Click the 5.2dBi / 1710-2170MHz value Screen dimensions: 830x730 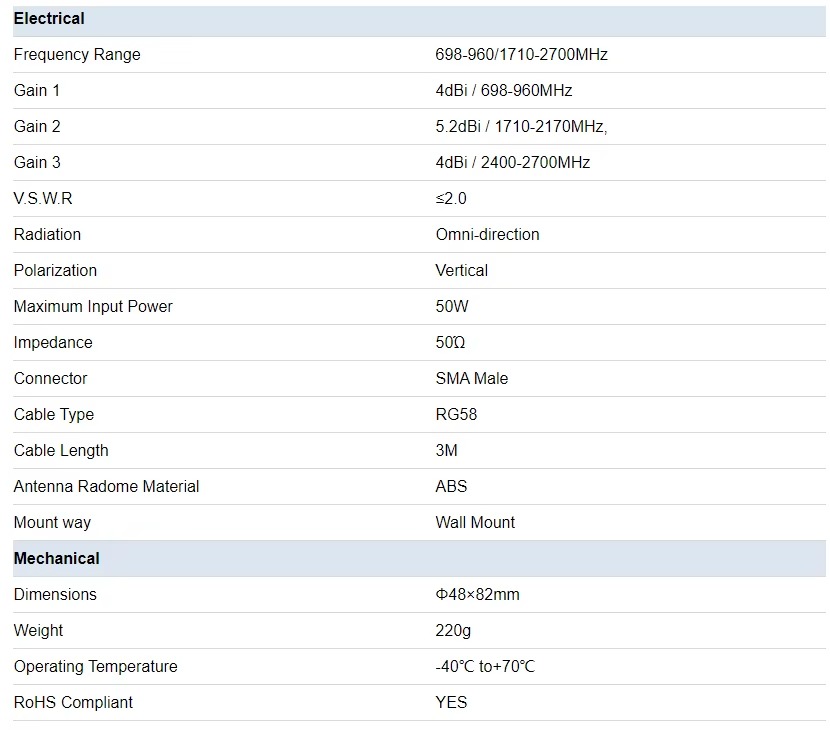(x=521, y=127)
